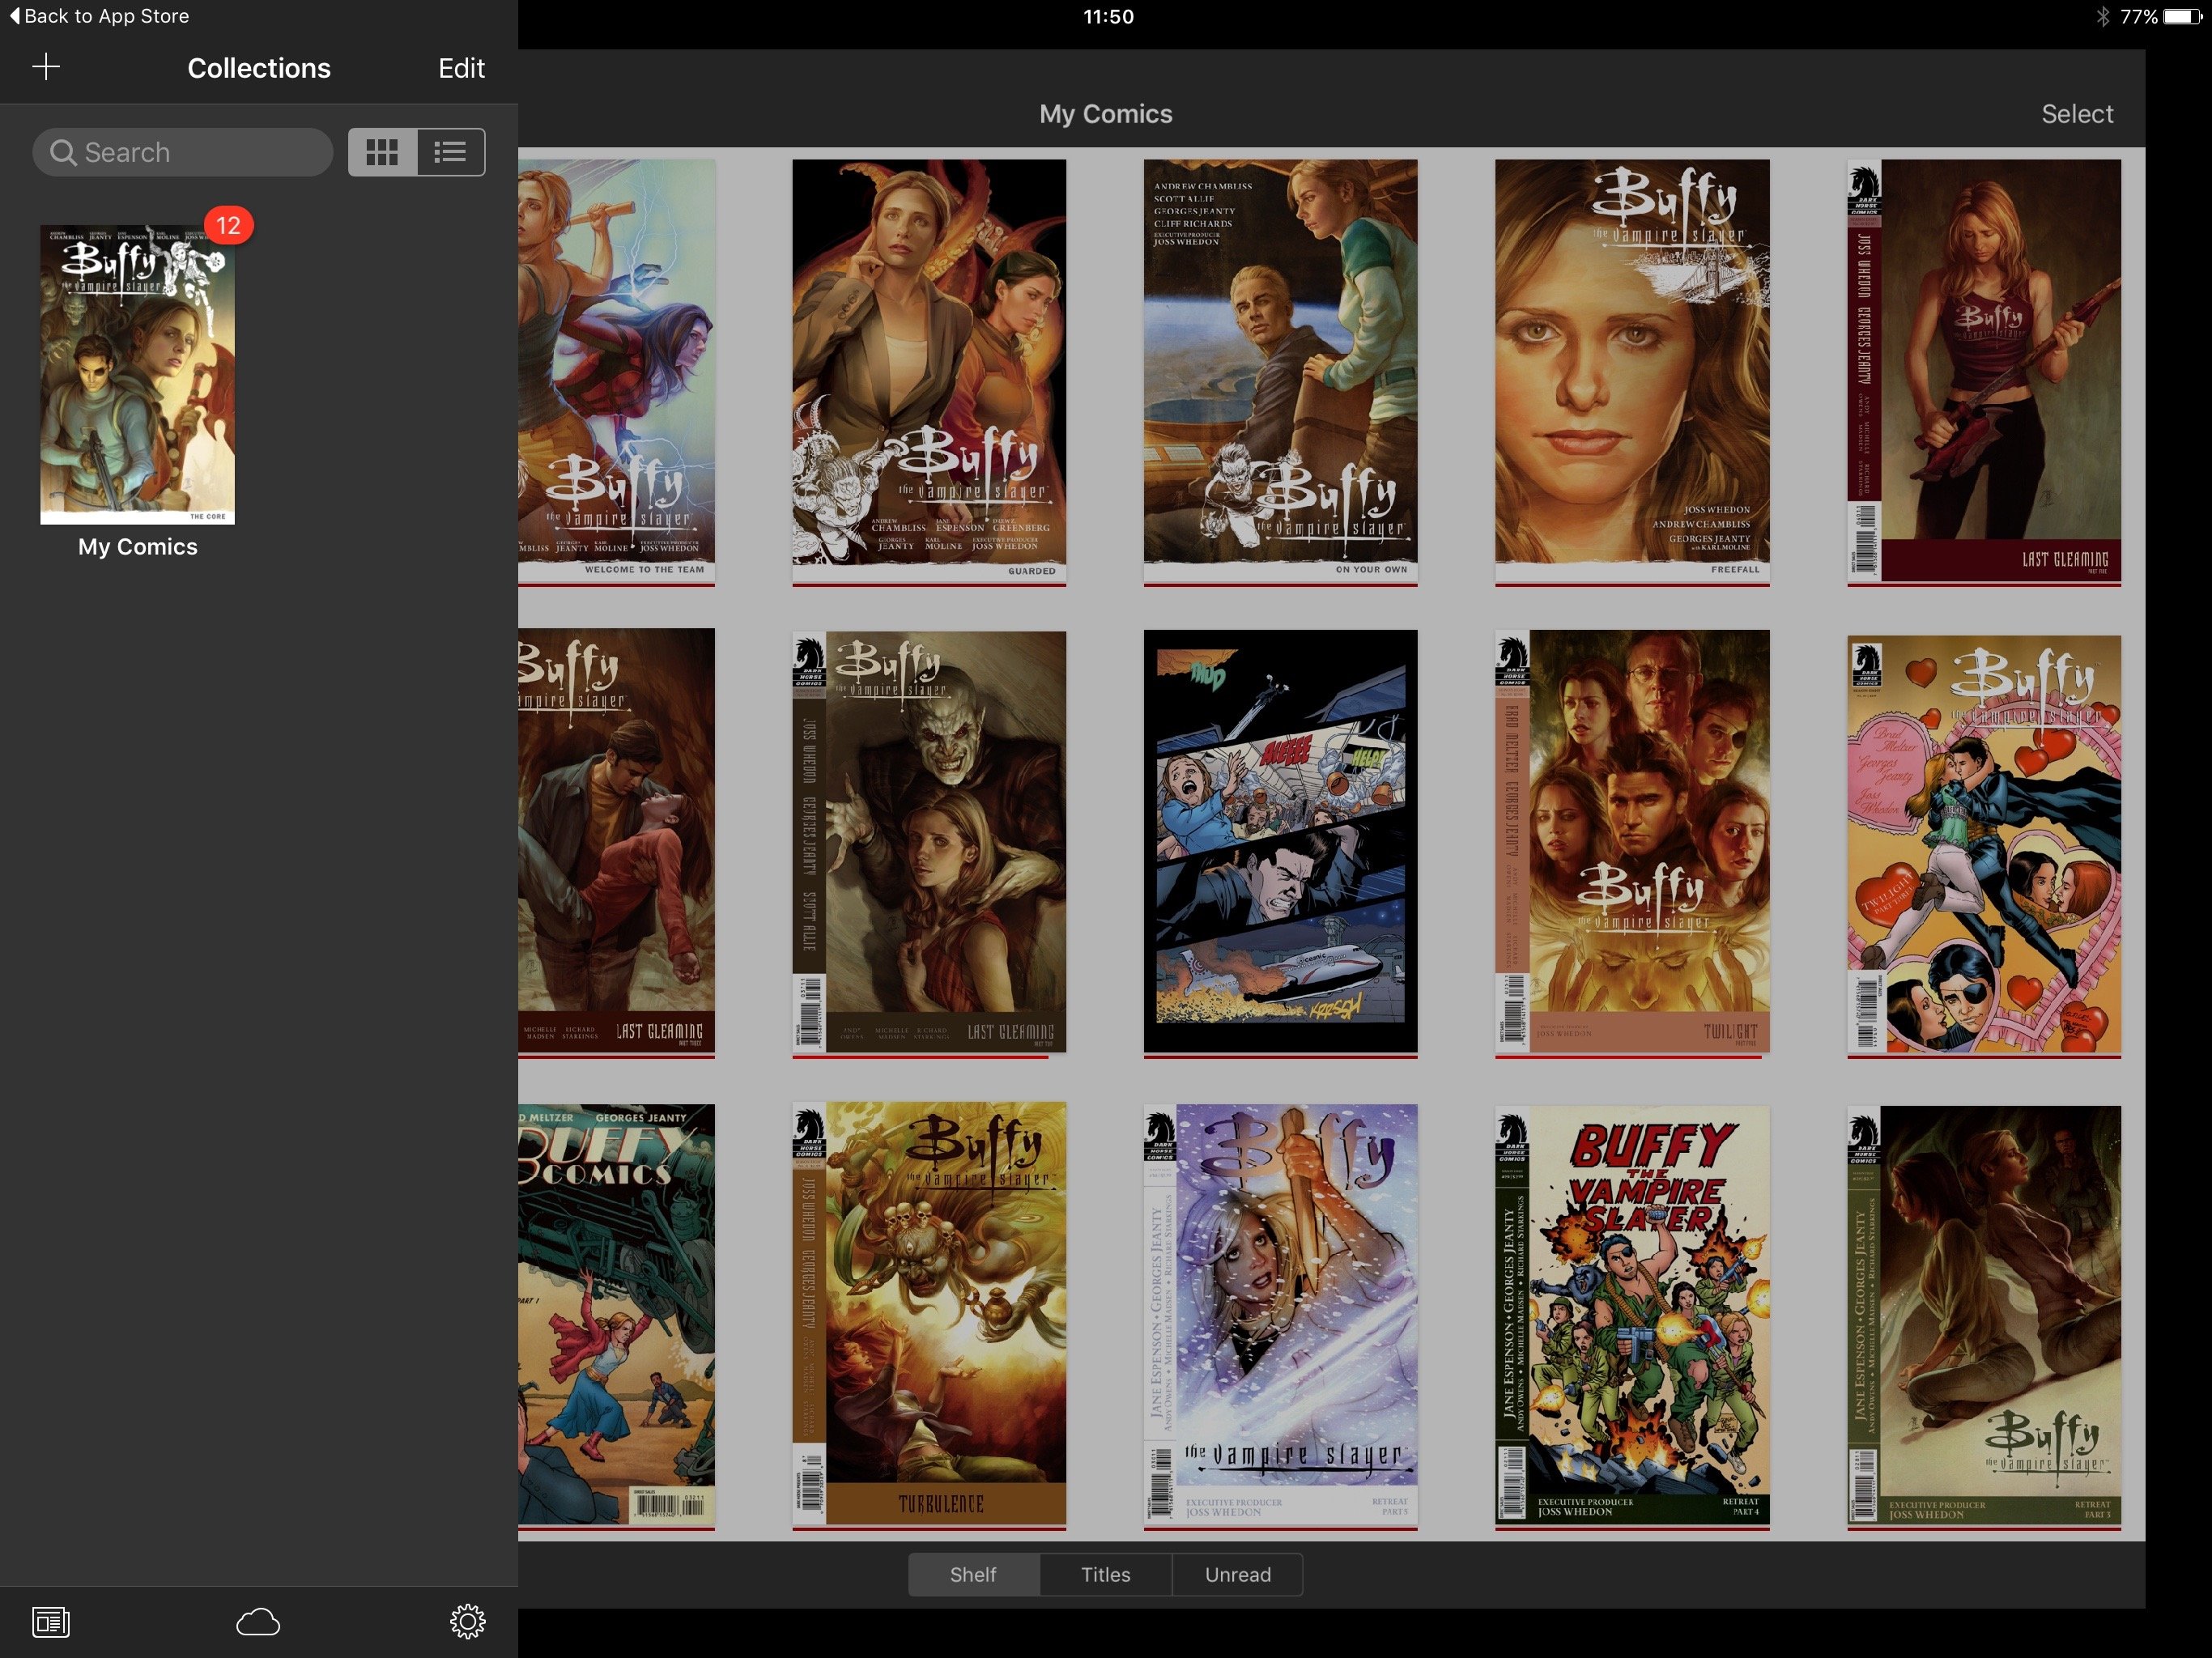Open the Retreat Part 4 soldiers cover
The height and width of the screenshot is (1658, 2212).
[1632, 1316]
